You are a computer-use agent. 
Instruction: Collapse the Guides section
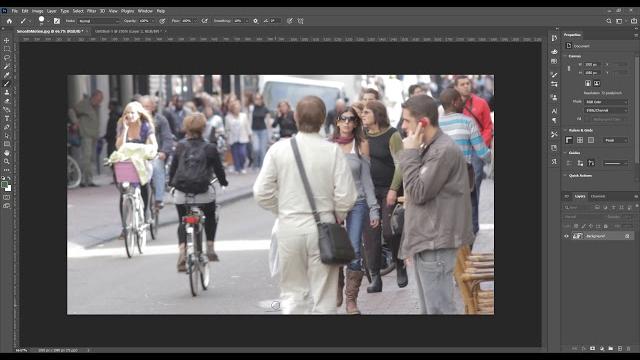tap(565, 153)
